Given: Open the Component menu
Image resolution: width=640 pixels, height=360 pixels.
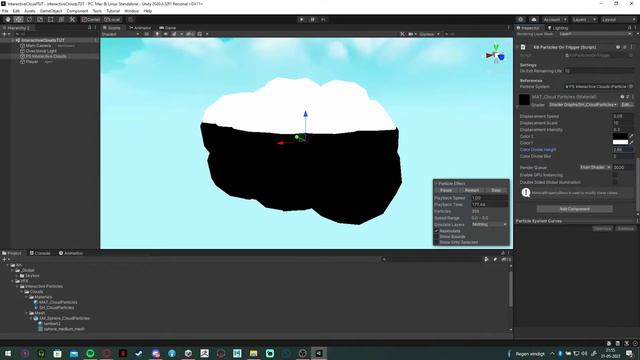Looking at the screenshot, I should [77, 11].
